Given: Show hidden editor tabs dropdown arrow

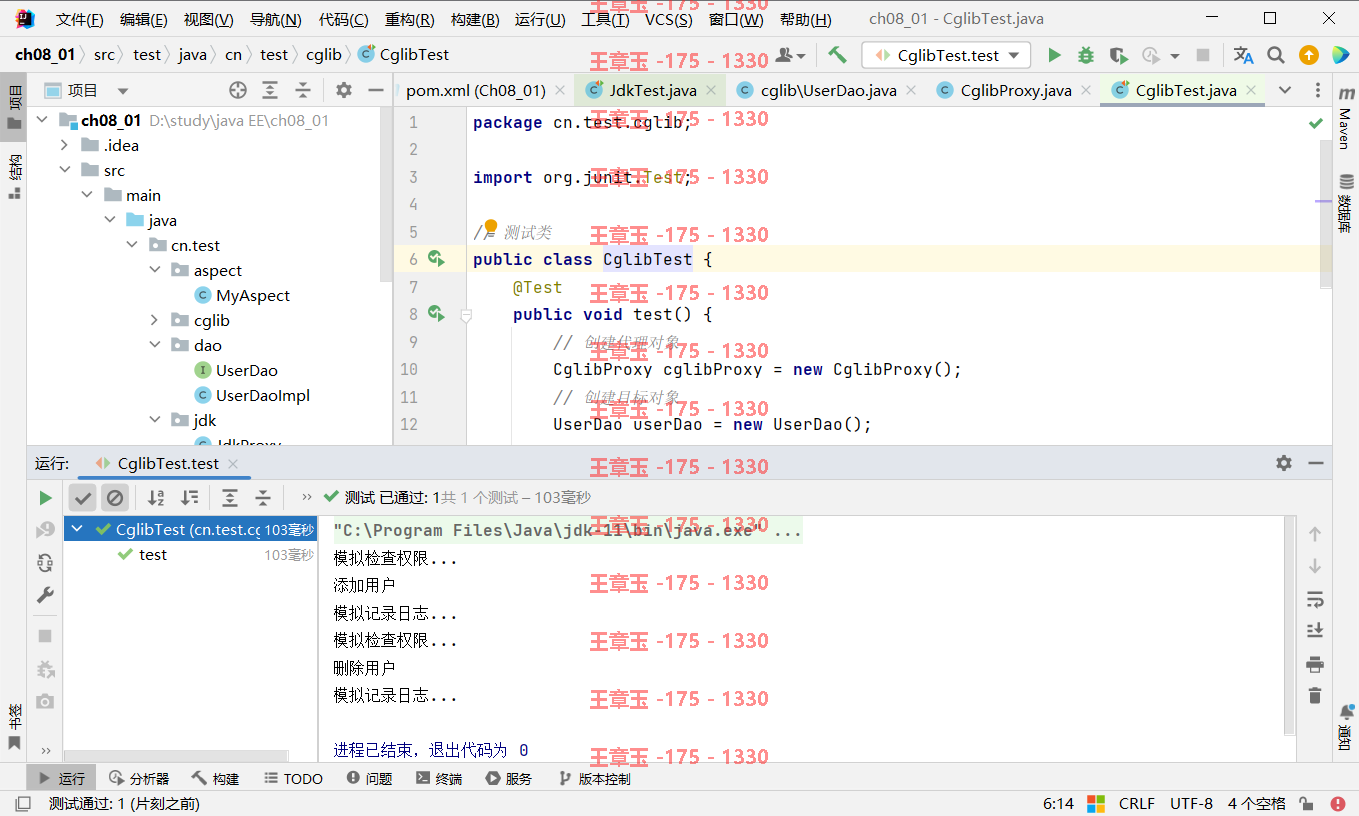Looking at the screenshot, I should pos(1285,90).
